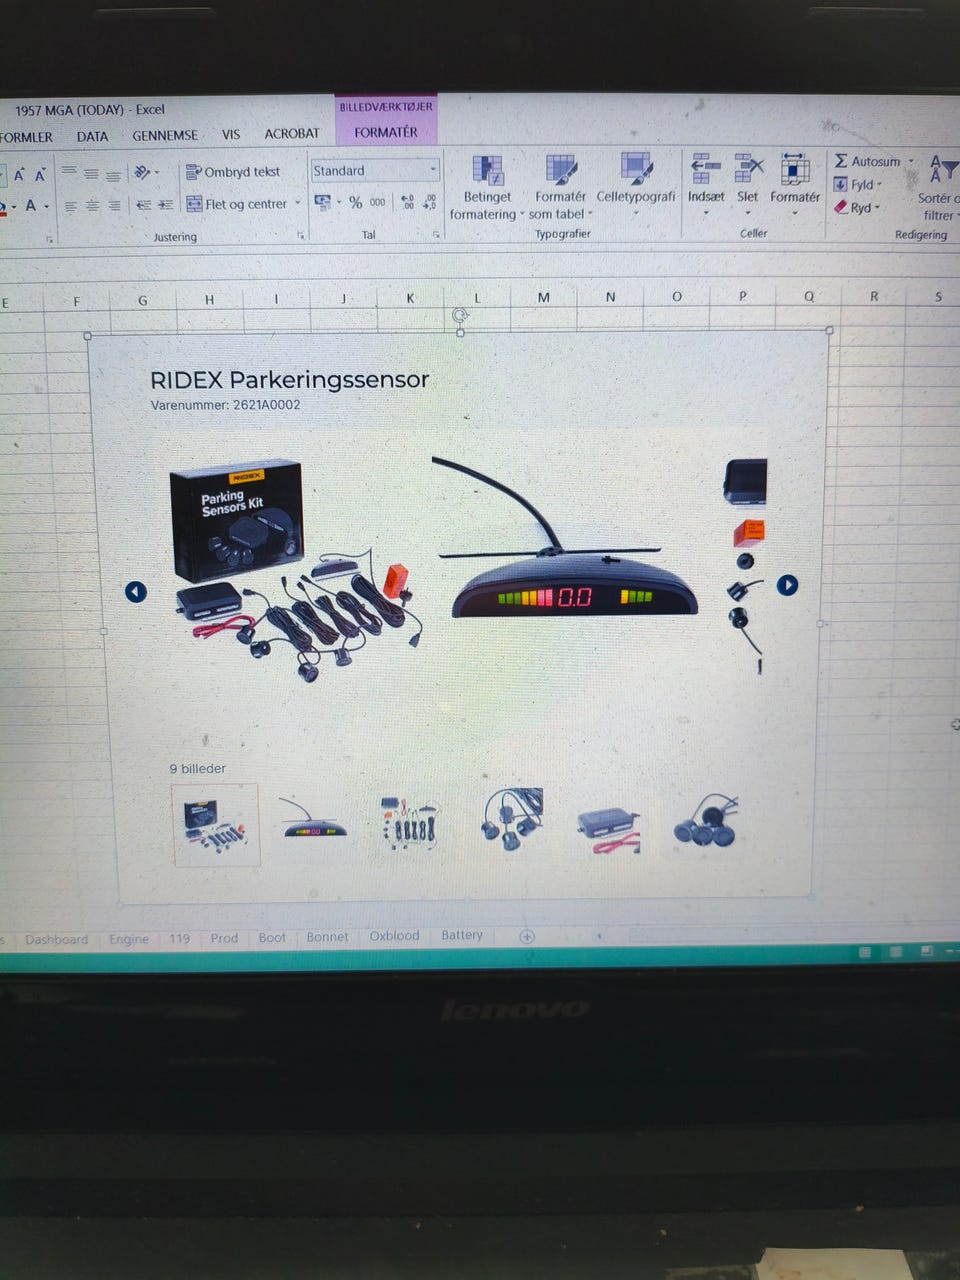Apply the font color A button
The image size is (960, 1280).
31,206
